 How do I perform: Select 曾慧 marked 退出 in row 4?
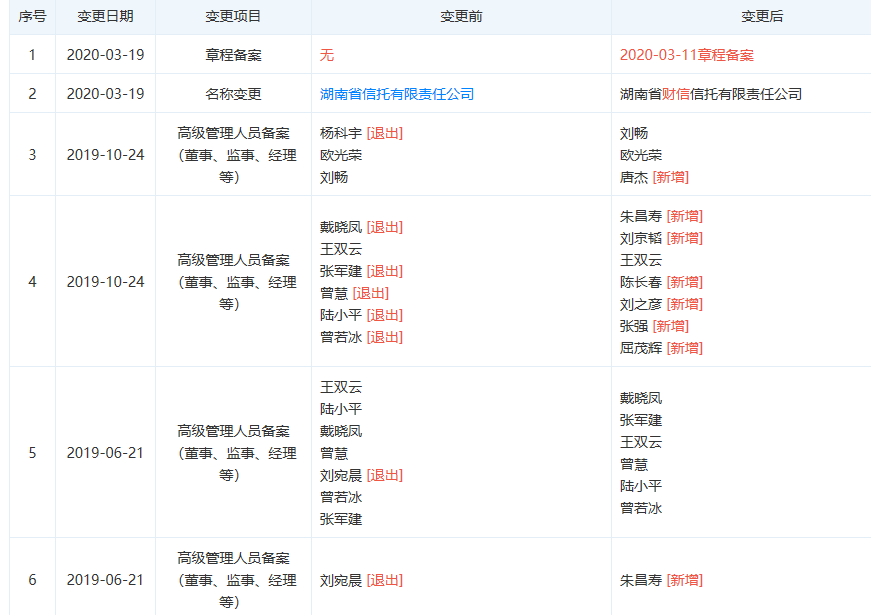pos(334,293)
